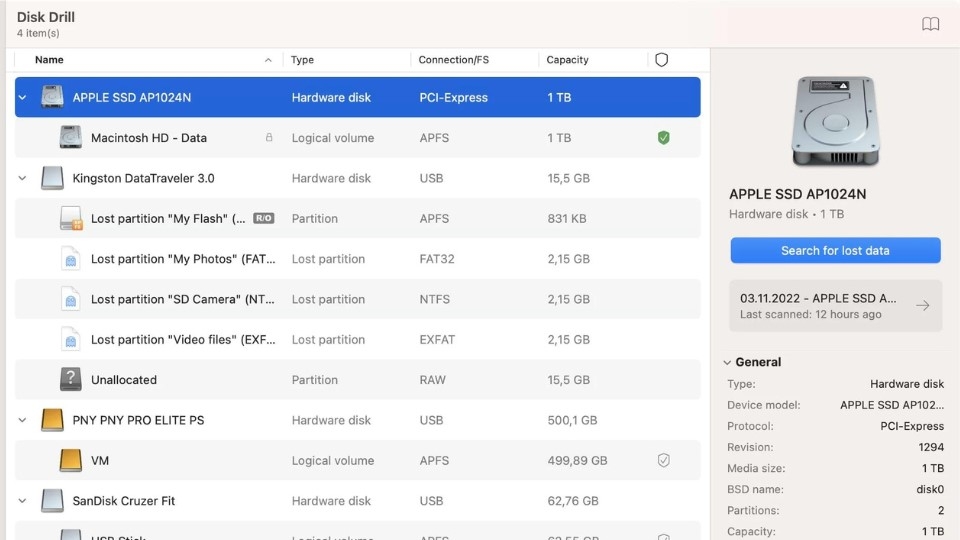Click the shield column header icon

pos(661,60)
